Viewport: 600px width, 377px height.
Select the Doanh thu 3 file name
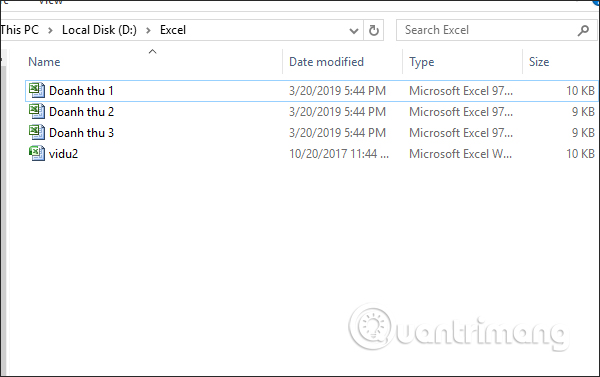coord(82,133)
